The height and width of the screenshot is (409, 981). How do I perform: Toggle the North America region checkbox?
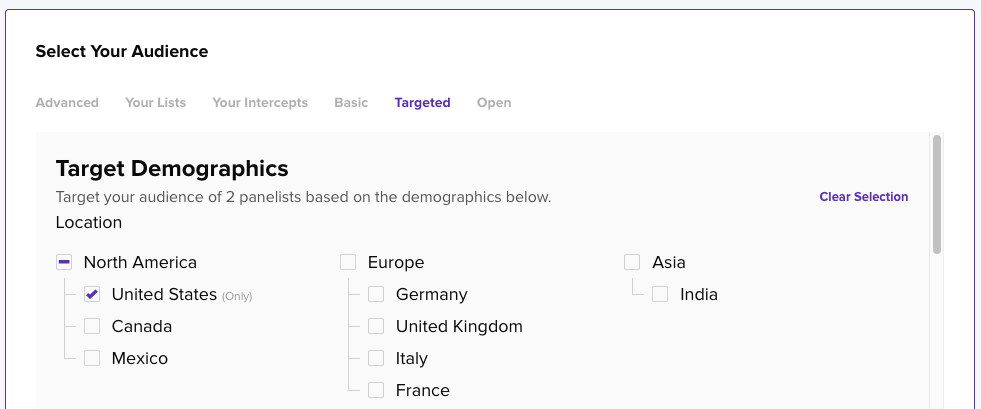click(64, 262)
